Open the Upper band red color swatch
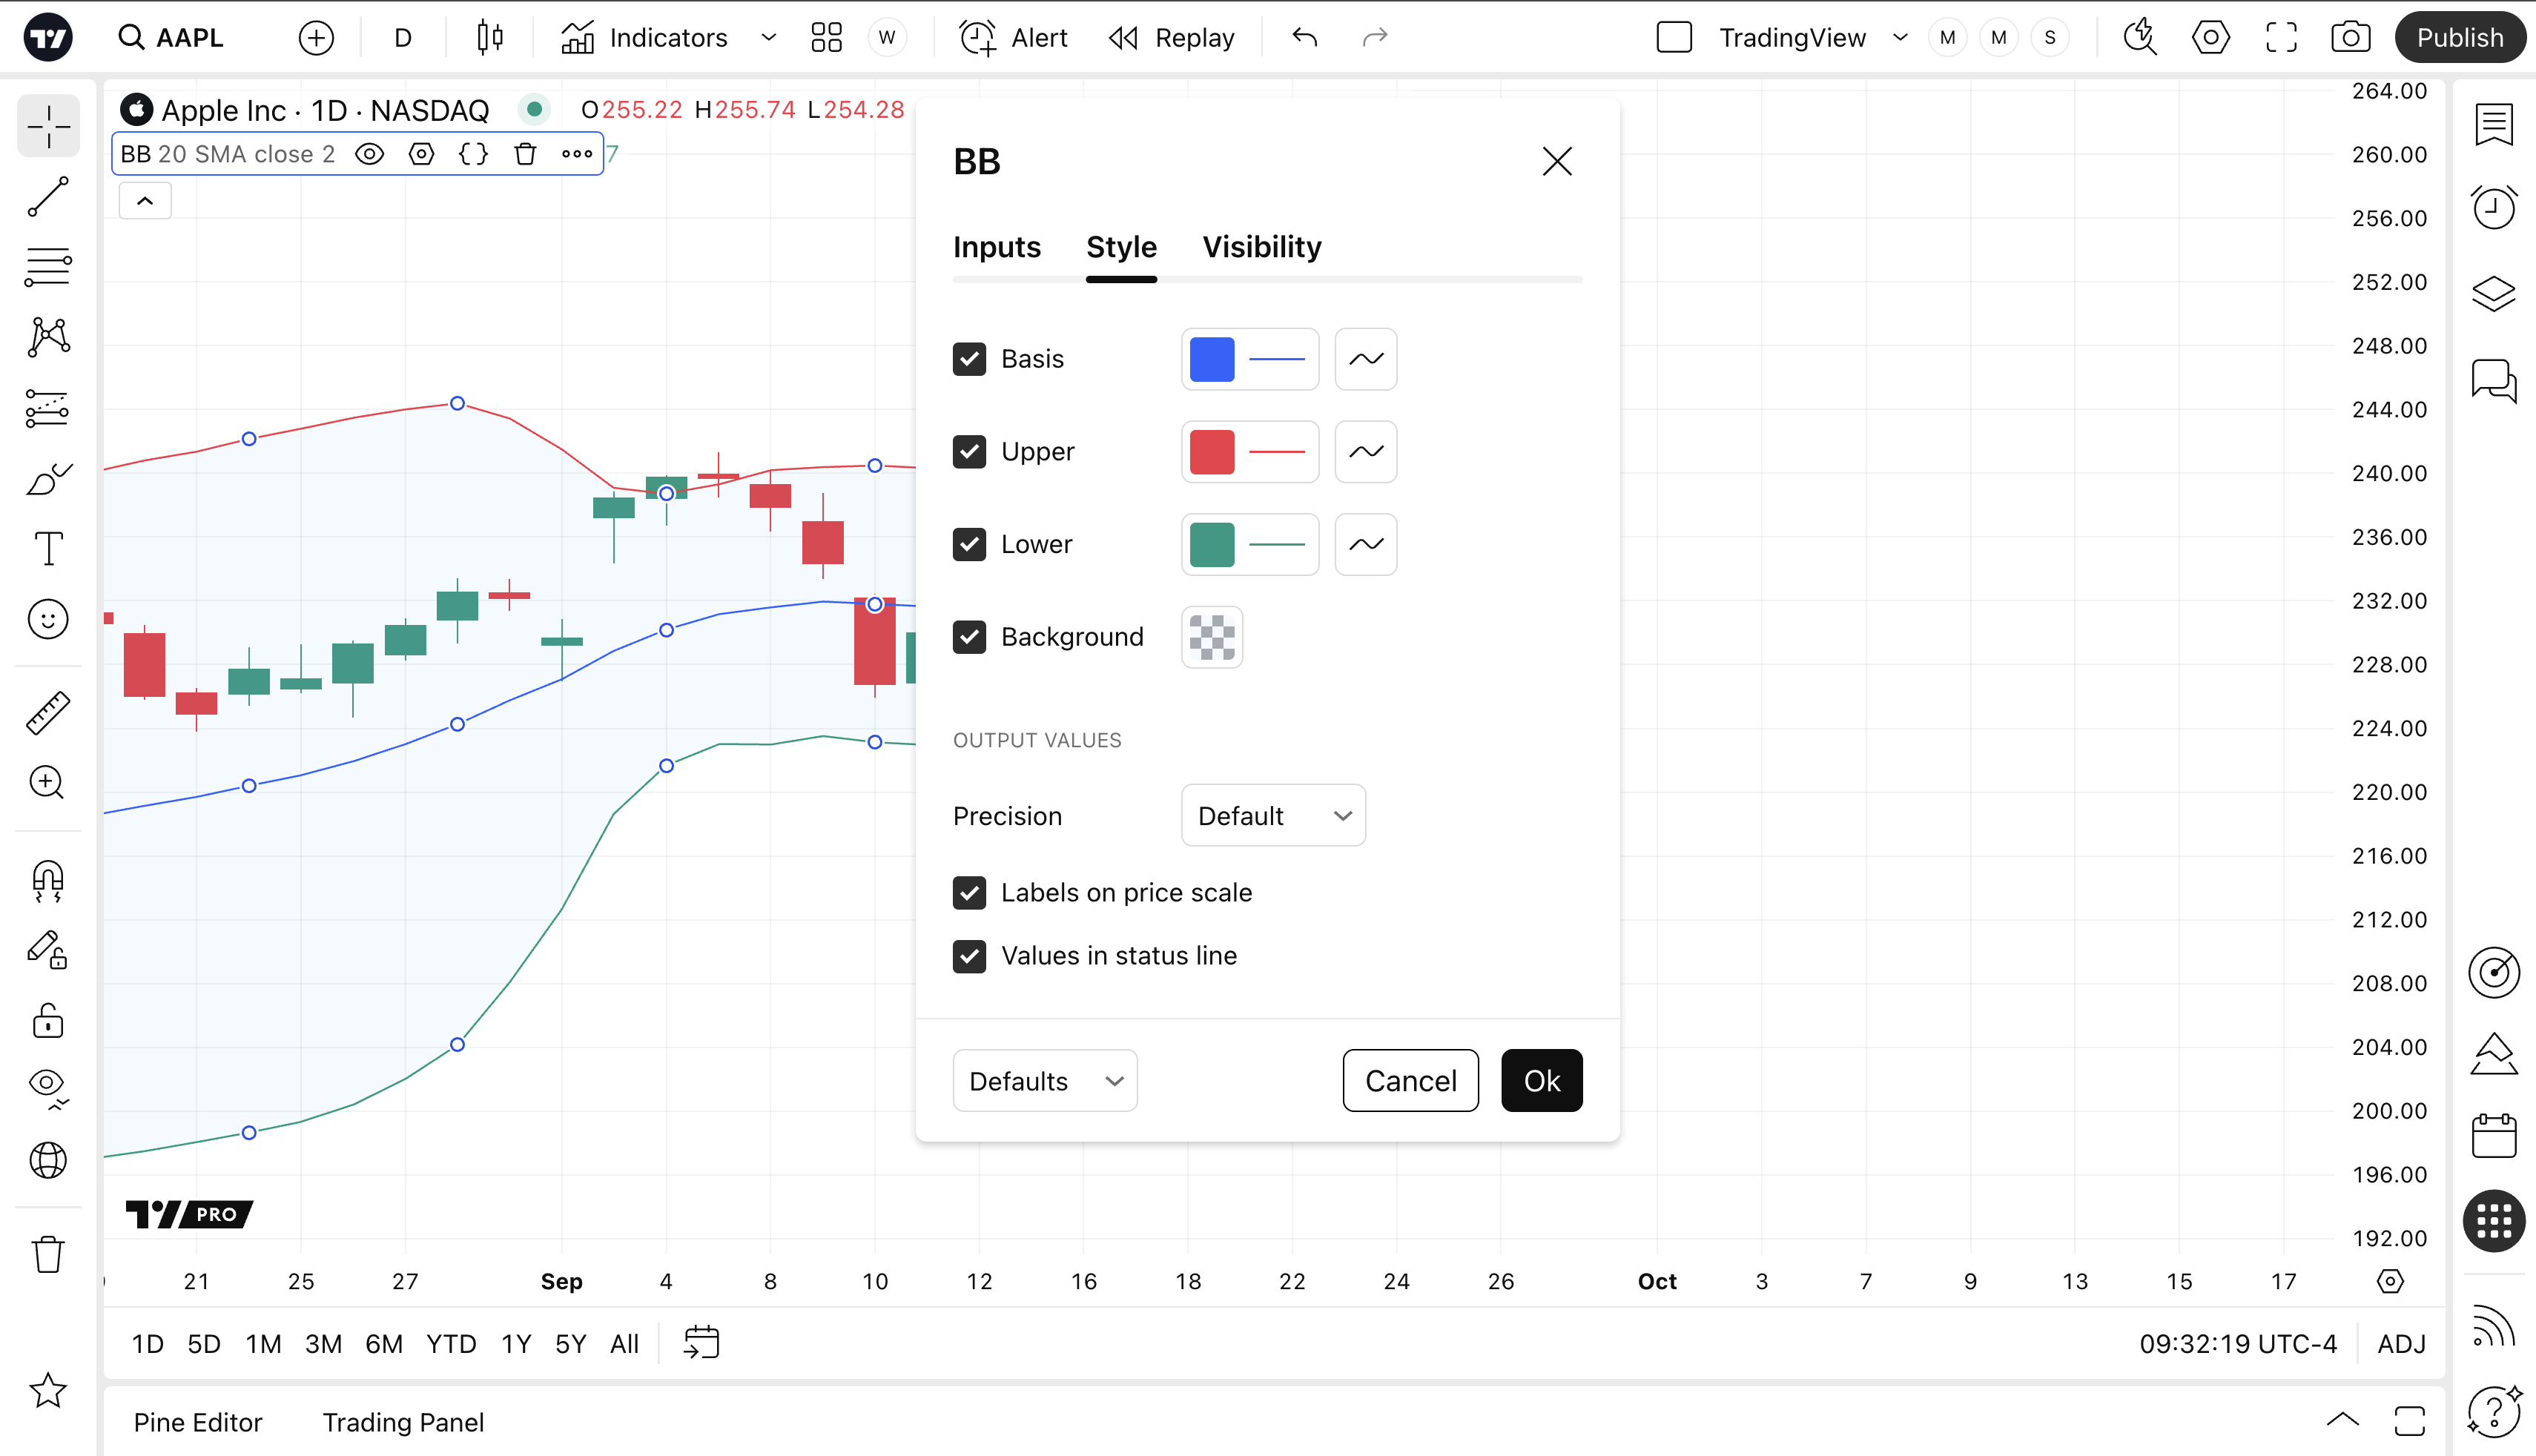Screen dimensions: 2536x1456 pos(1212,452)
